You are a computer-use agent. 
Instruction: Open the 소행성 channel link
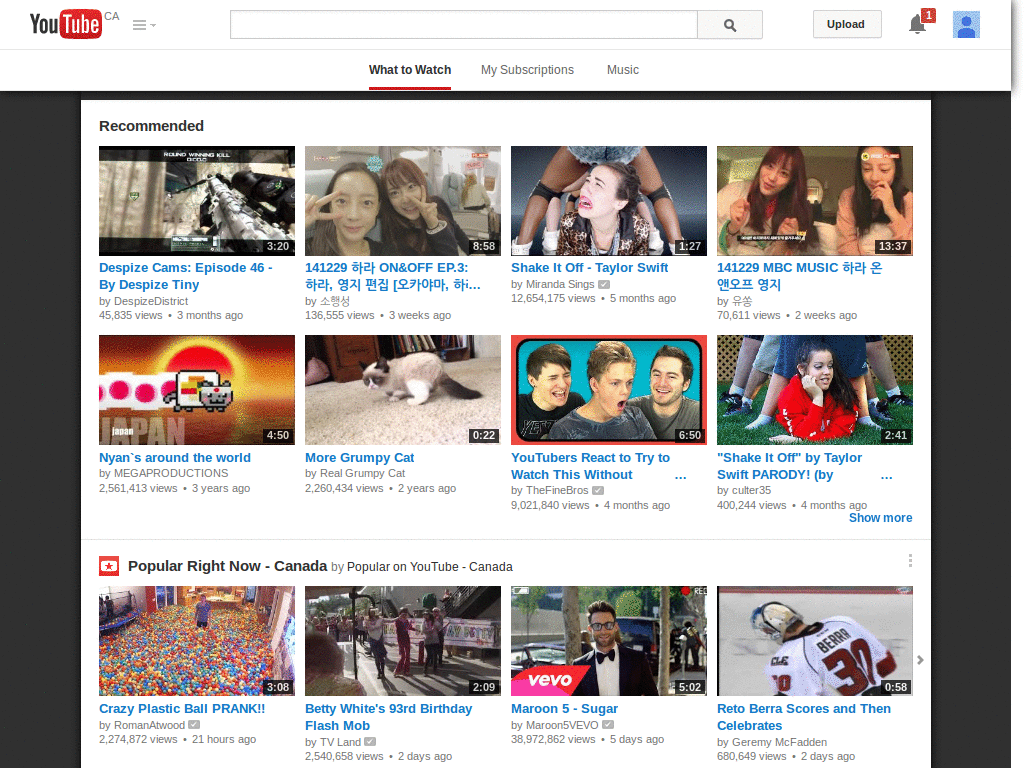pos(334,301)
